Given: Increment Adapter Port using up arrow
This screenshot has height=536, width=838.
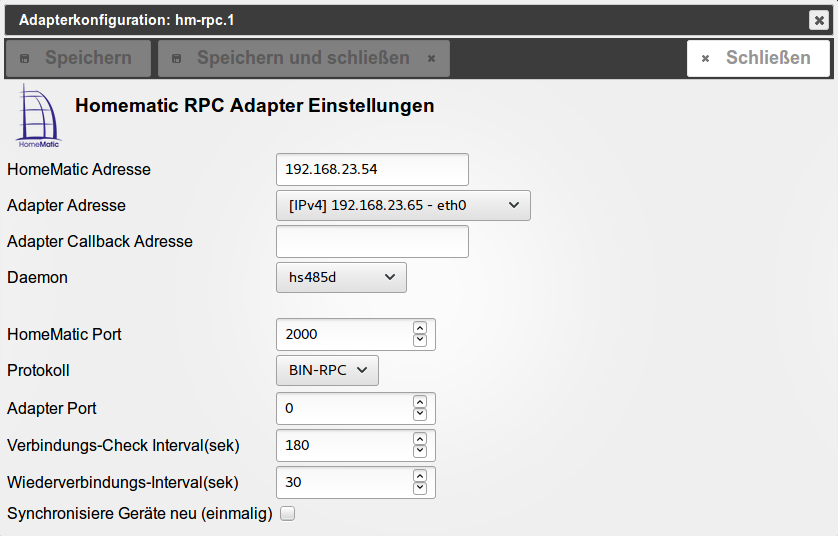Looking at the screenshot, I should (420, 402).
